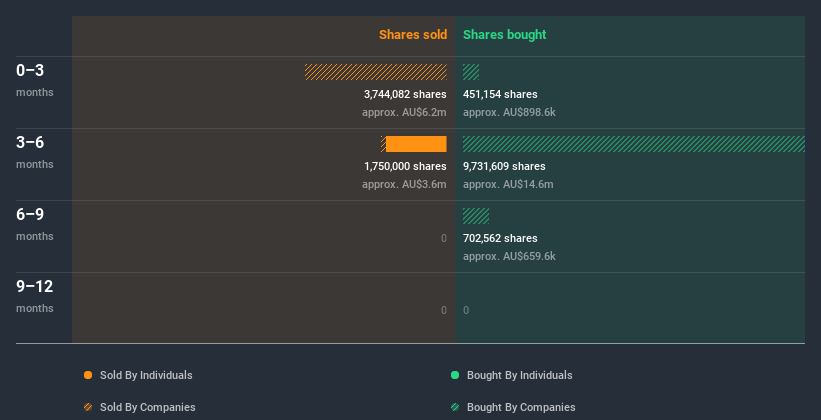The height and width of the screenshot is (420, 821).
Task: Click the 702,562 shares bought value
Action: pos(500,238)
